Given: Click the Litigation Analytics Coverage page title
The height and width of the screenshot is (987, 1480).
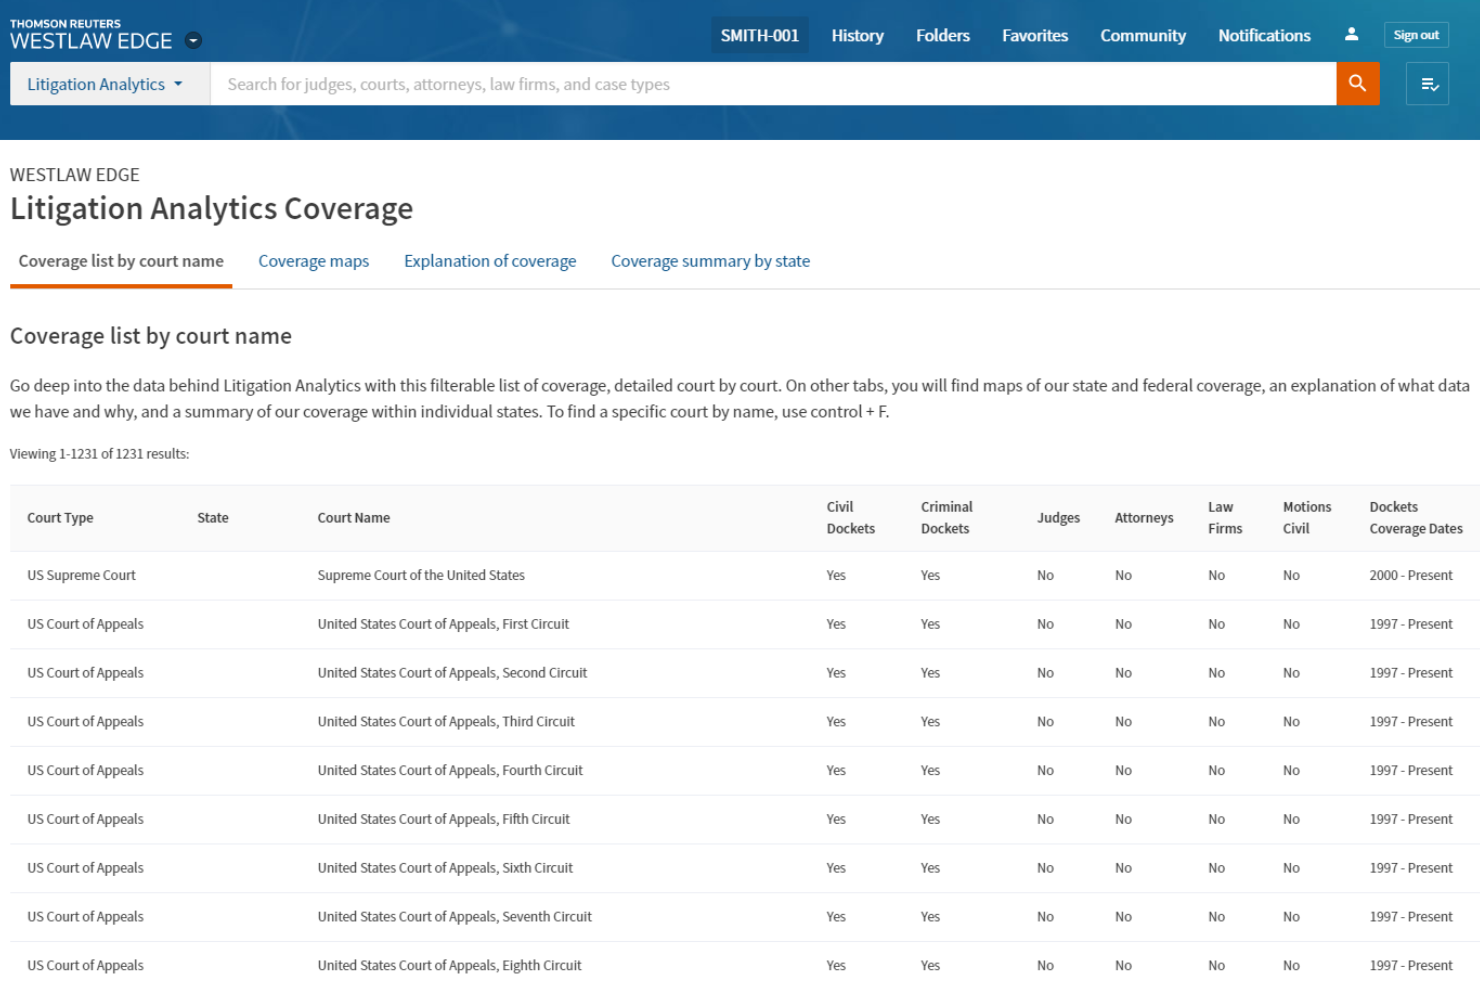Looking at the screenshot, I should point(211,208).
